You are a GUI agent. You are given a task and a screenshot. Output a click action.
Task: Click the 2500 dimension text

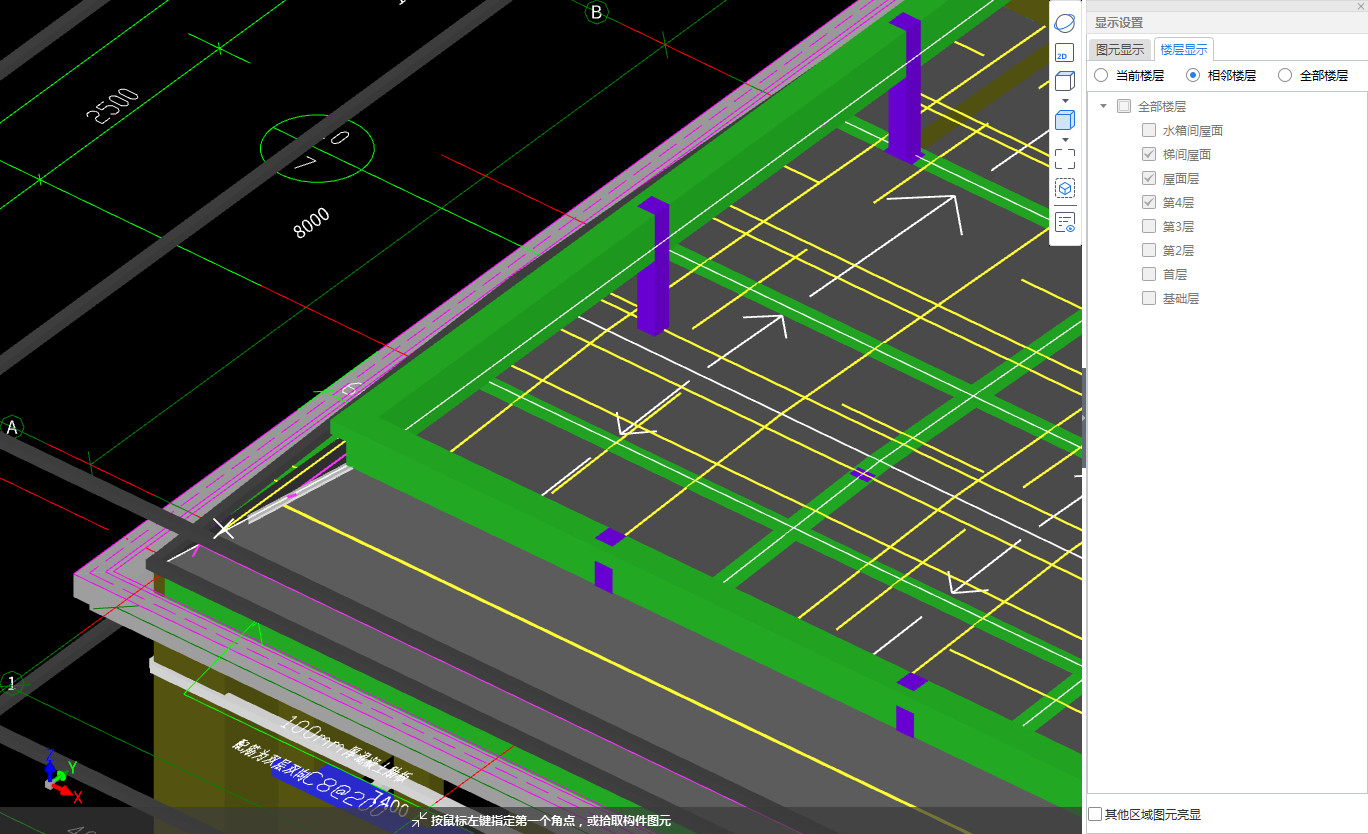[x=112, y=106]
